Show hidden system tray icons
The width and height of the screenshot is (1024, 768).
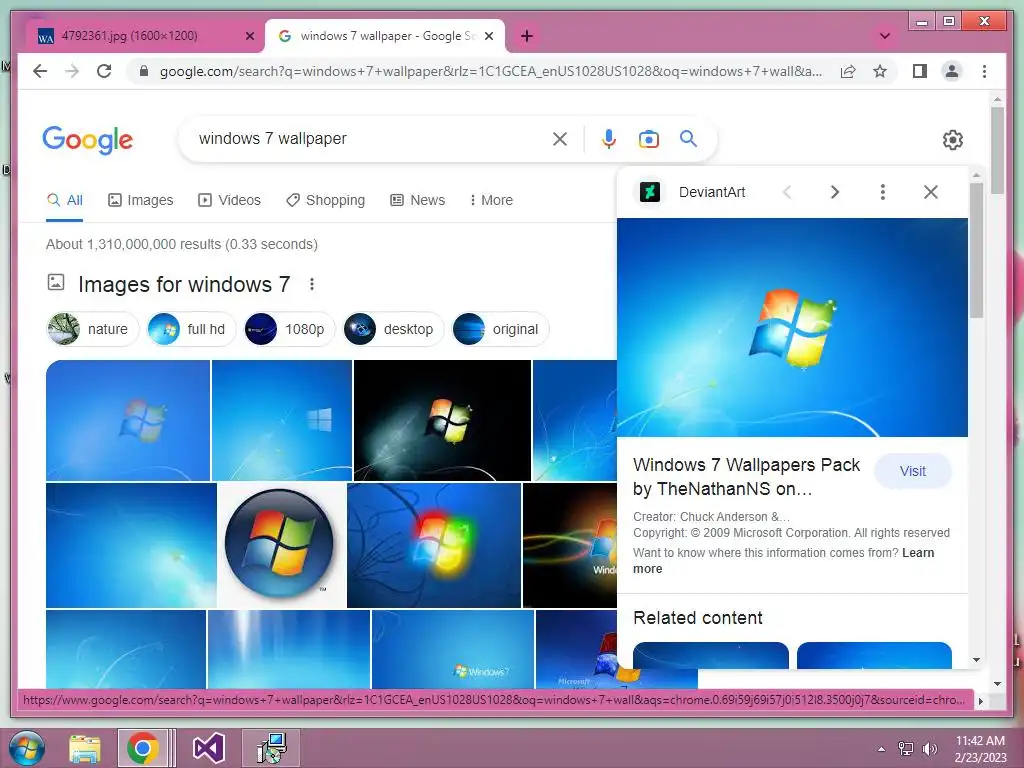[x=882, y=748]
